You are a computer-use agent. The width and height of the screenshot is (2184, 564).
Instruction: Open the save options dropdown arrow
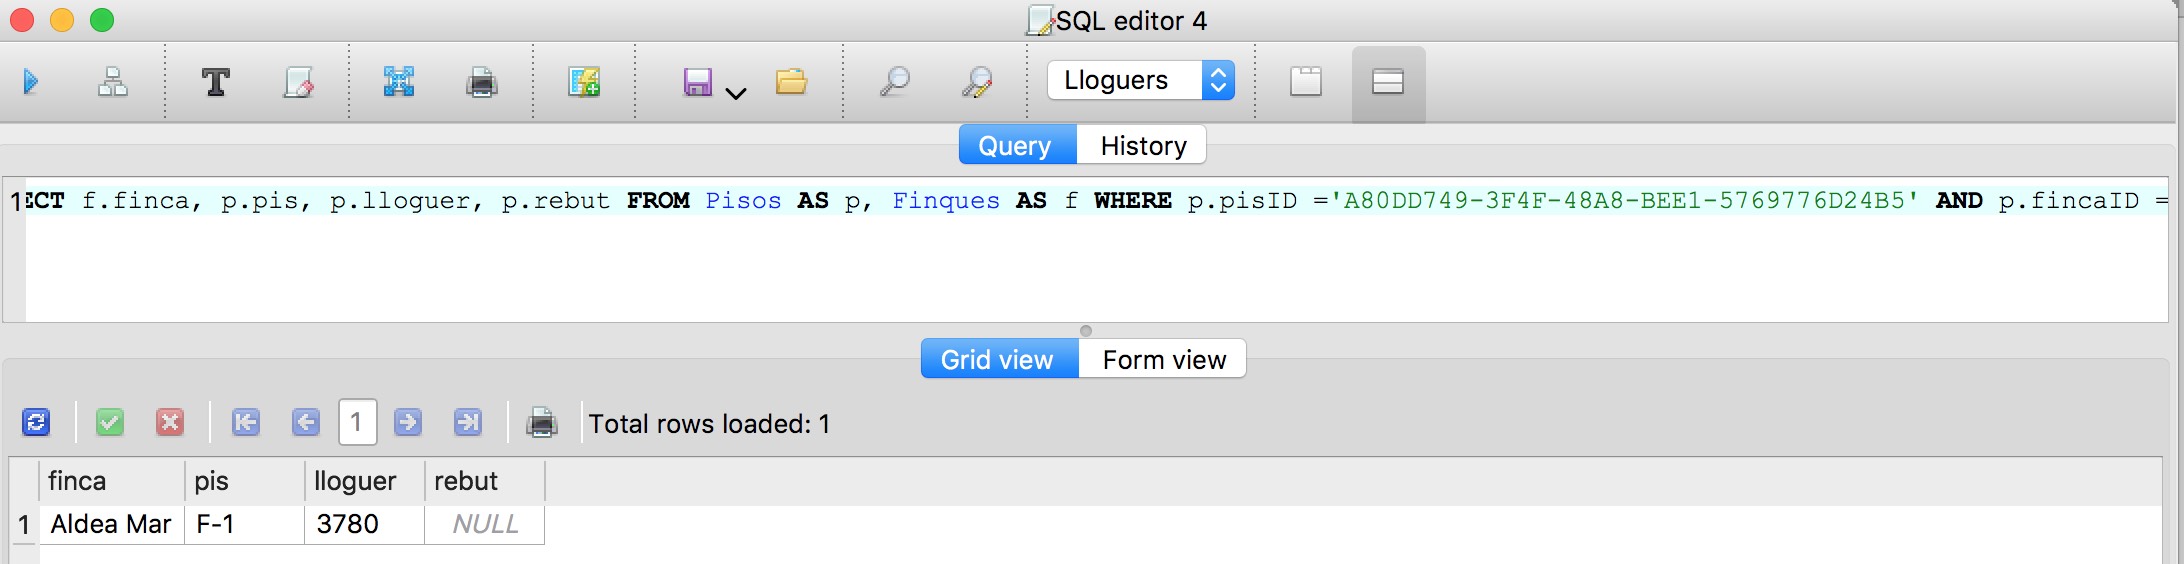[x=736, y=94]
